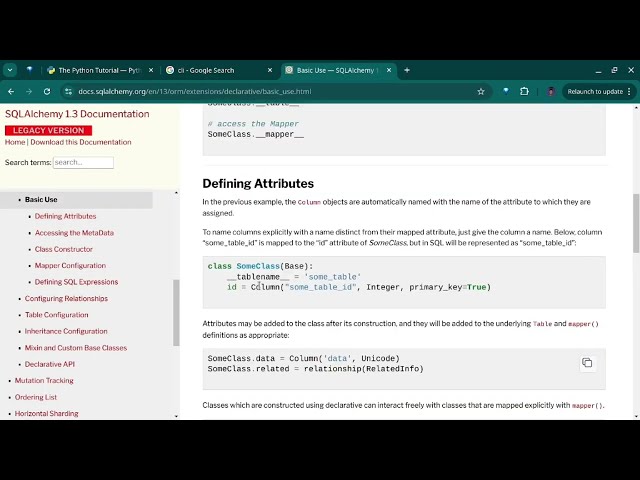The width and height of the screenshot is (640, 480).
Task: Click the Search terms input field
Action: click(x=83, y=162)
